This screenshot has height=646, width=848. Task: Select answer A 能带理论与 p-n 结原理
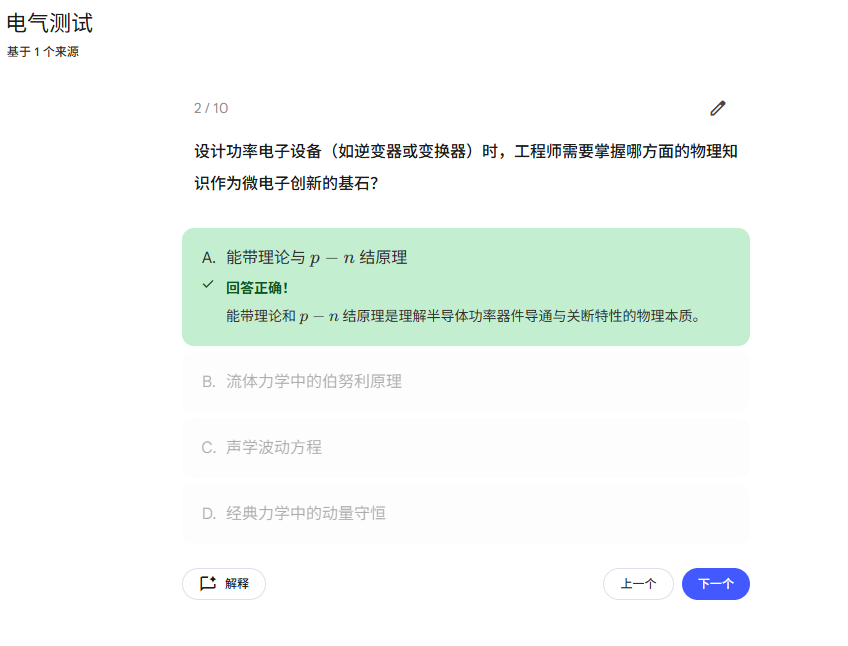click(x=466, y=287)
